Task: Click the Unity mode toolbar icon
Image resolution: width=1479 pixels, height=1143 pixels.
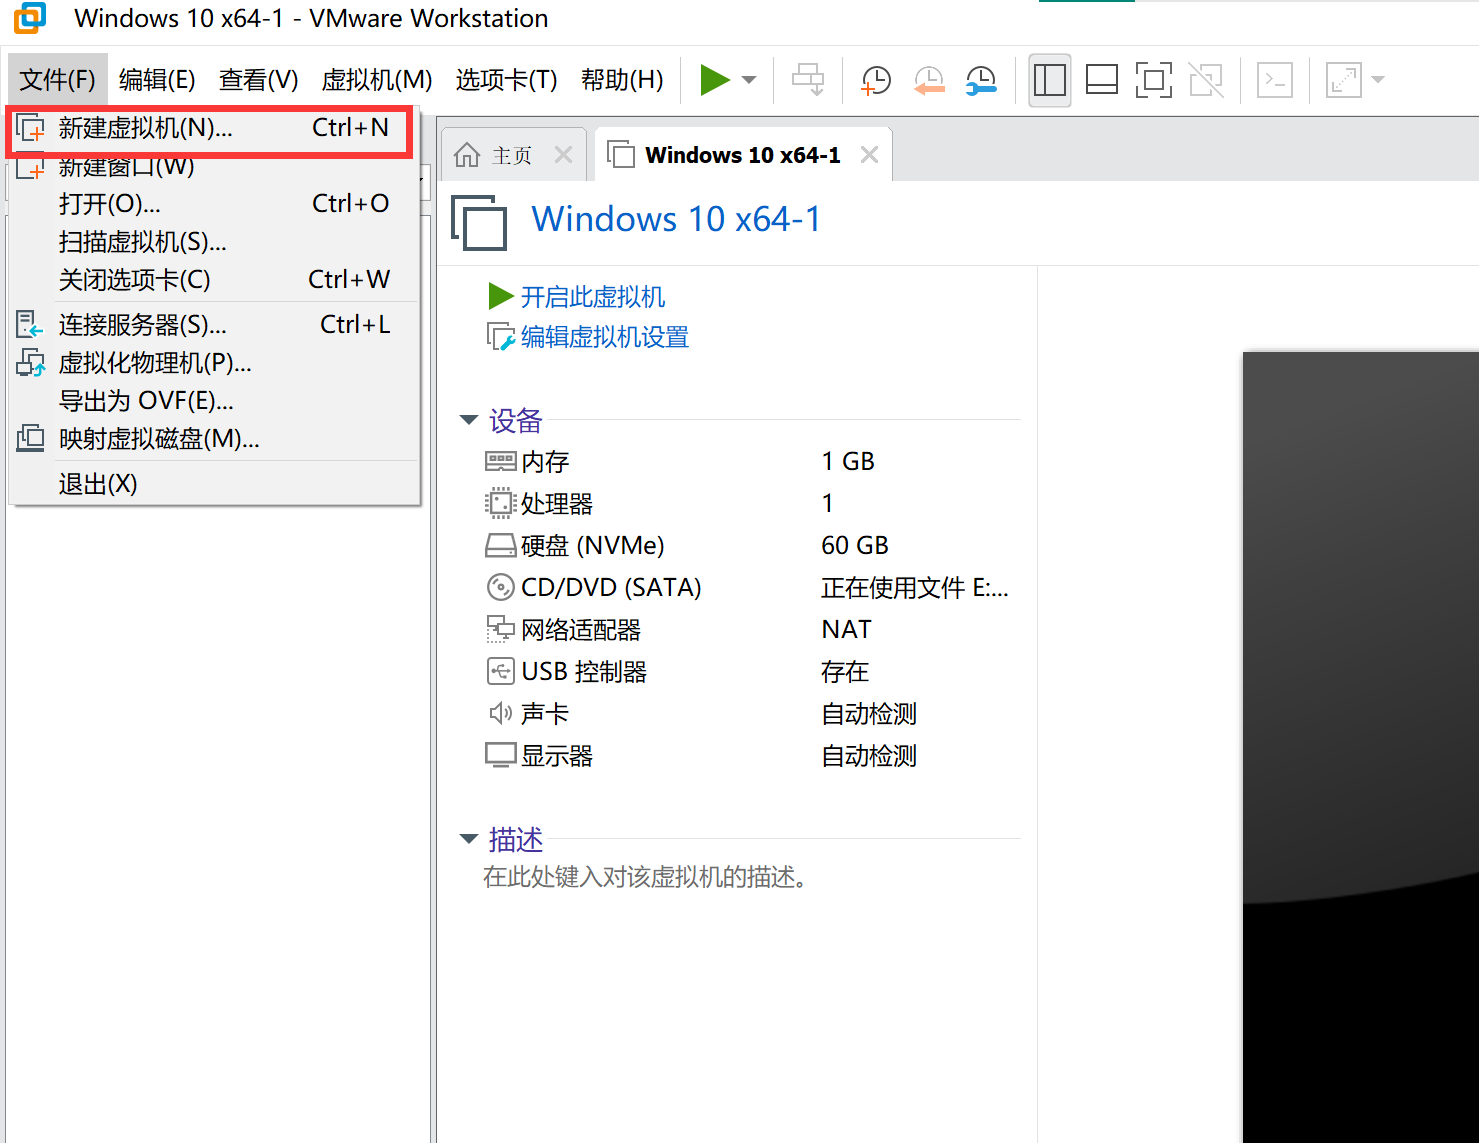Action: click(1206, 80)
